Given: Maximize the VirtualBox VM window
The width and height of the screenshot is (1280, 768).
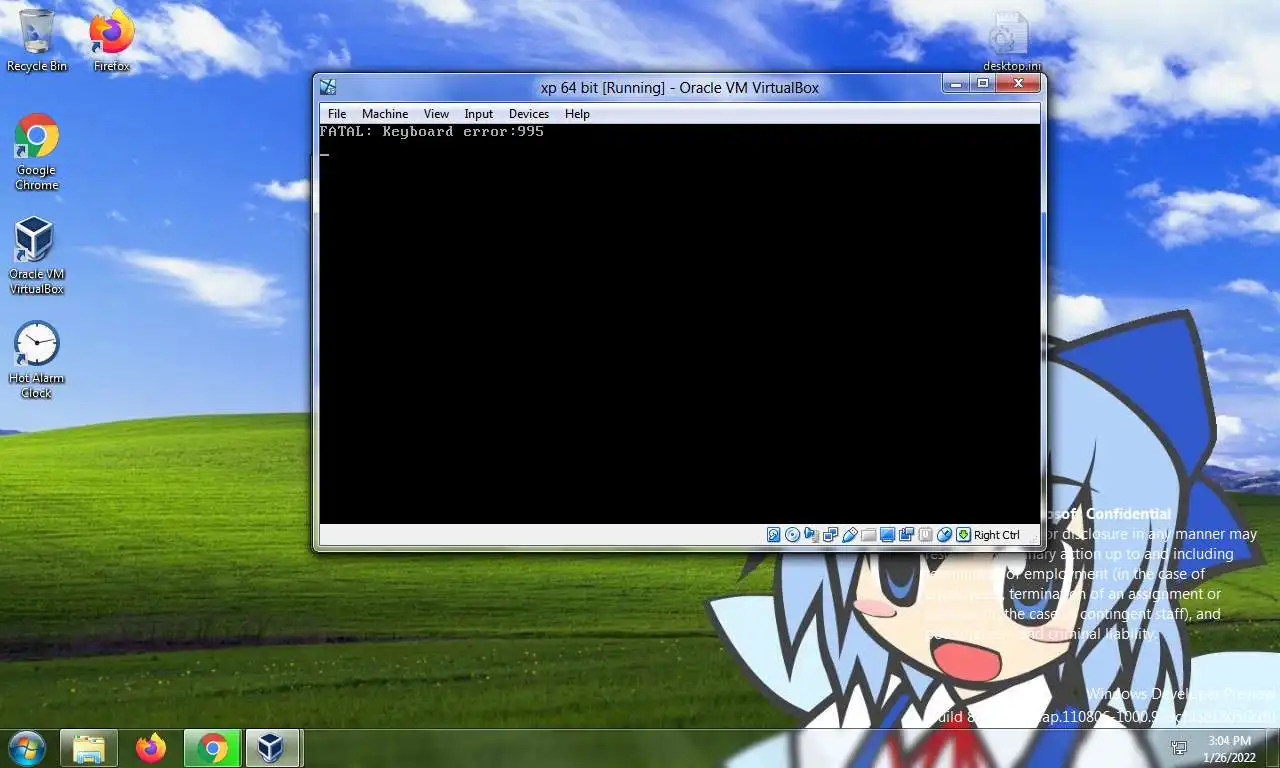Looking at the screenshot, I should tap(983, 84).
